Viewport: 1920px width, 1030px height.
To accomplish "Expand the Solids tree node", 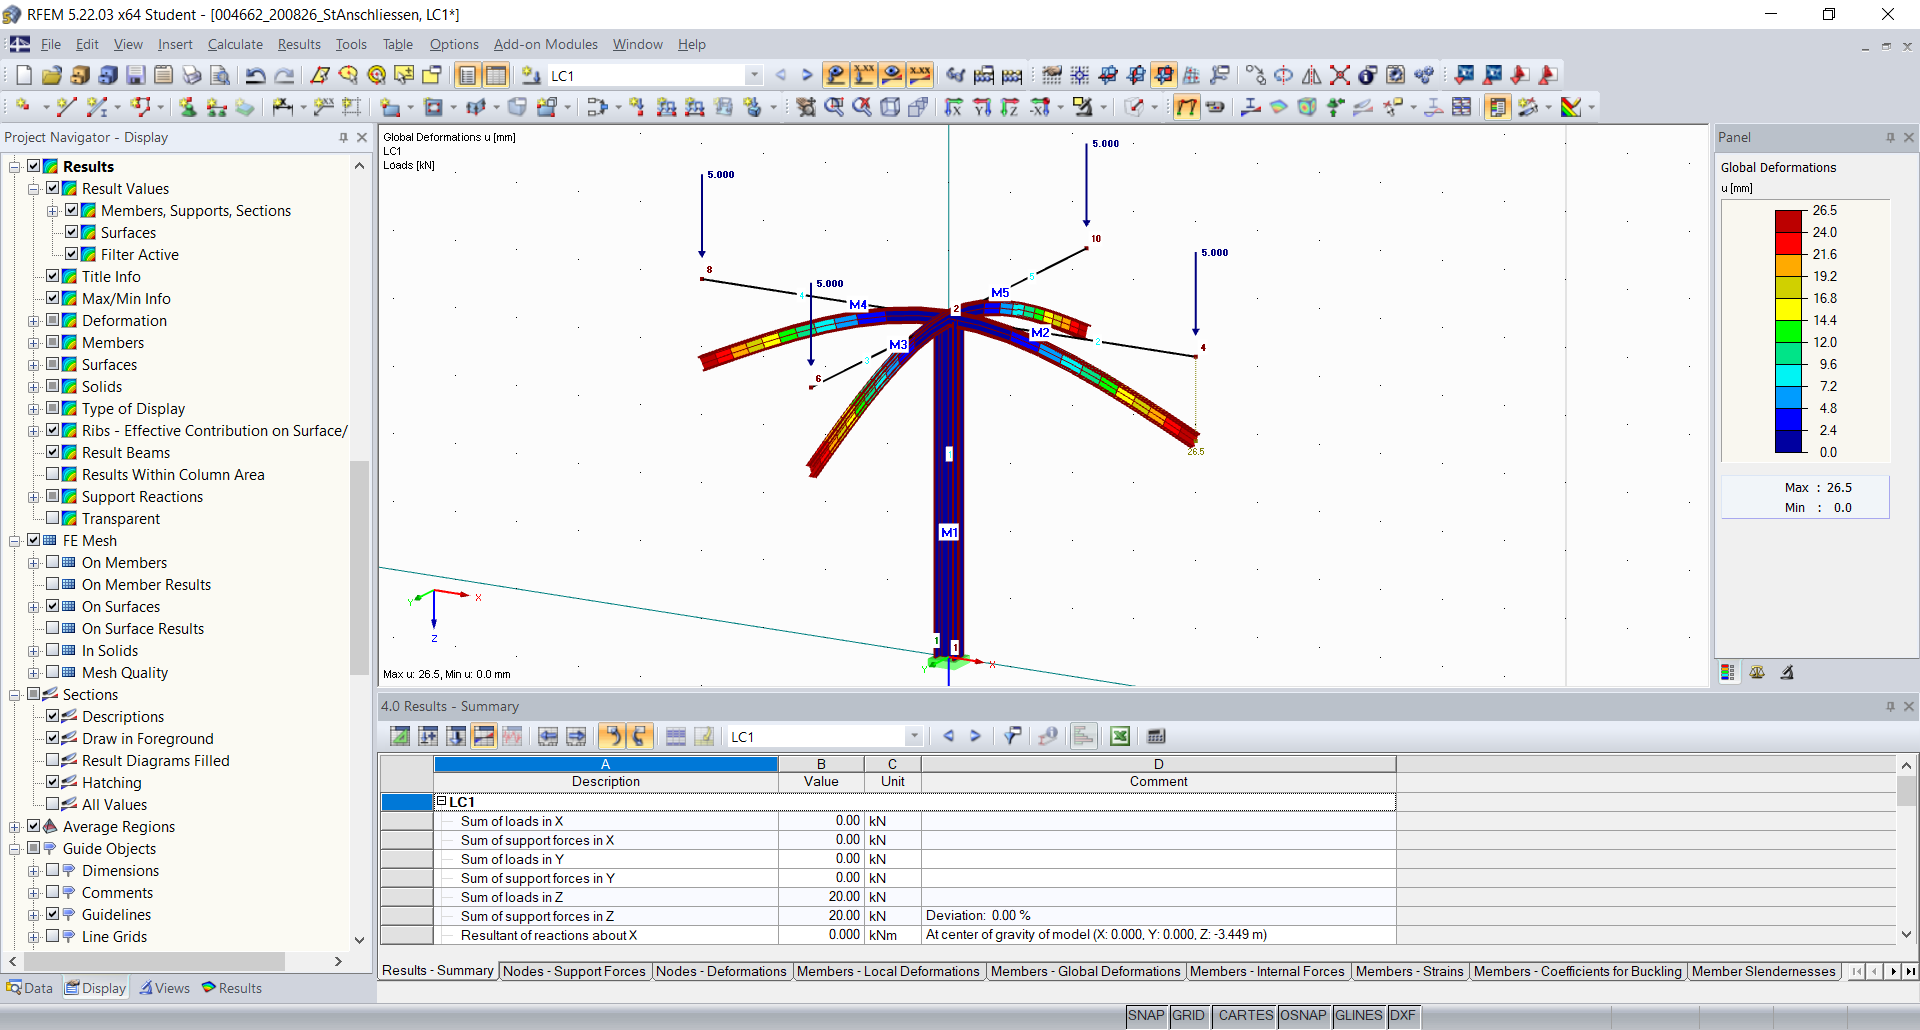I will [33, 387].
